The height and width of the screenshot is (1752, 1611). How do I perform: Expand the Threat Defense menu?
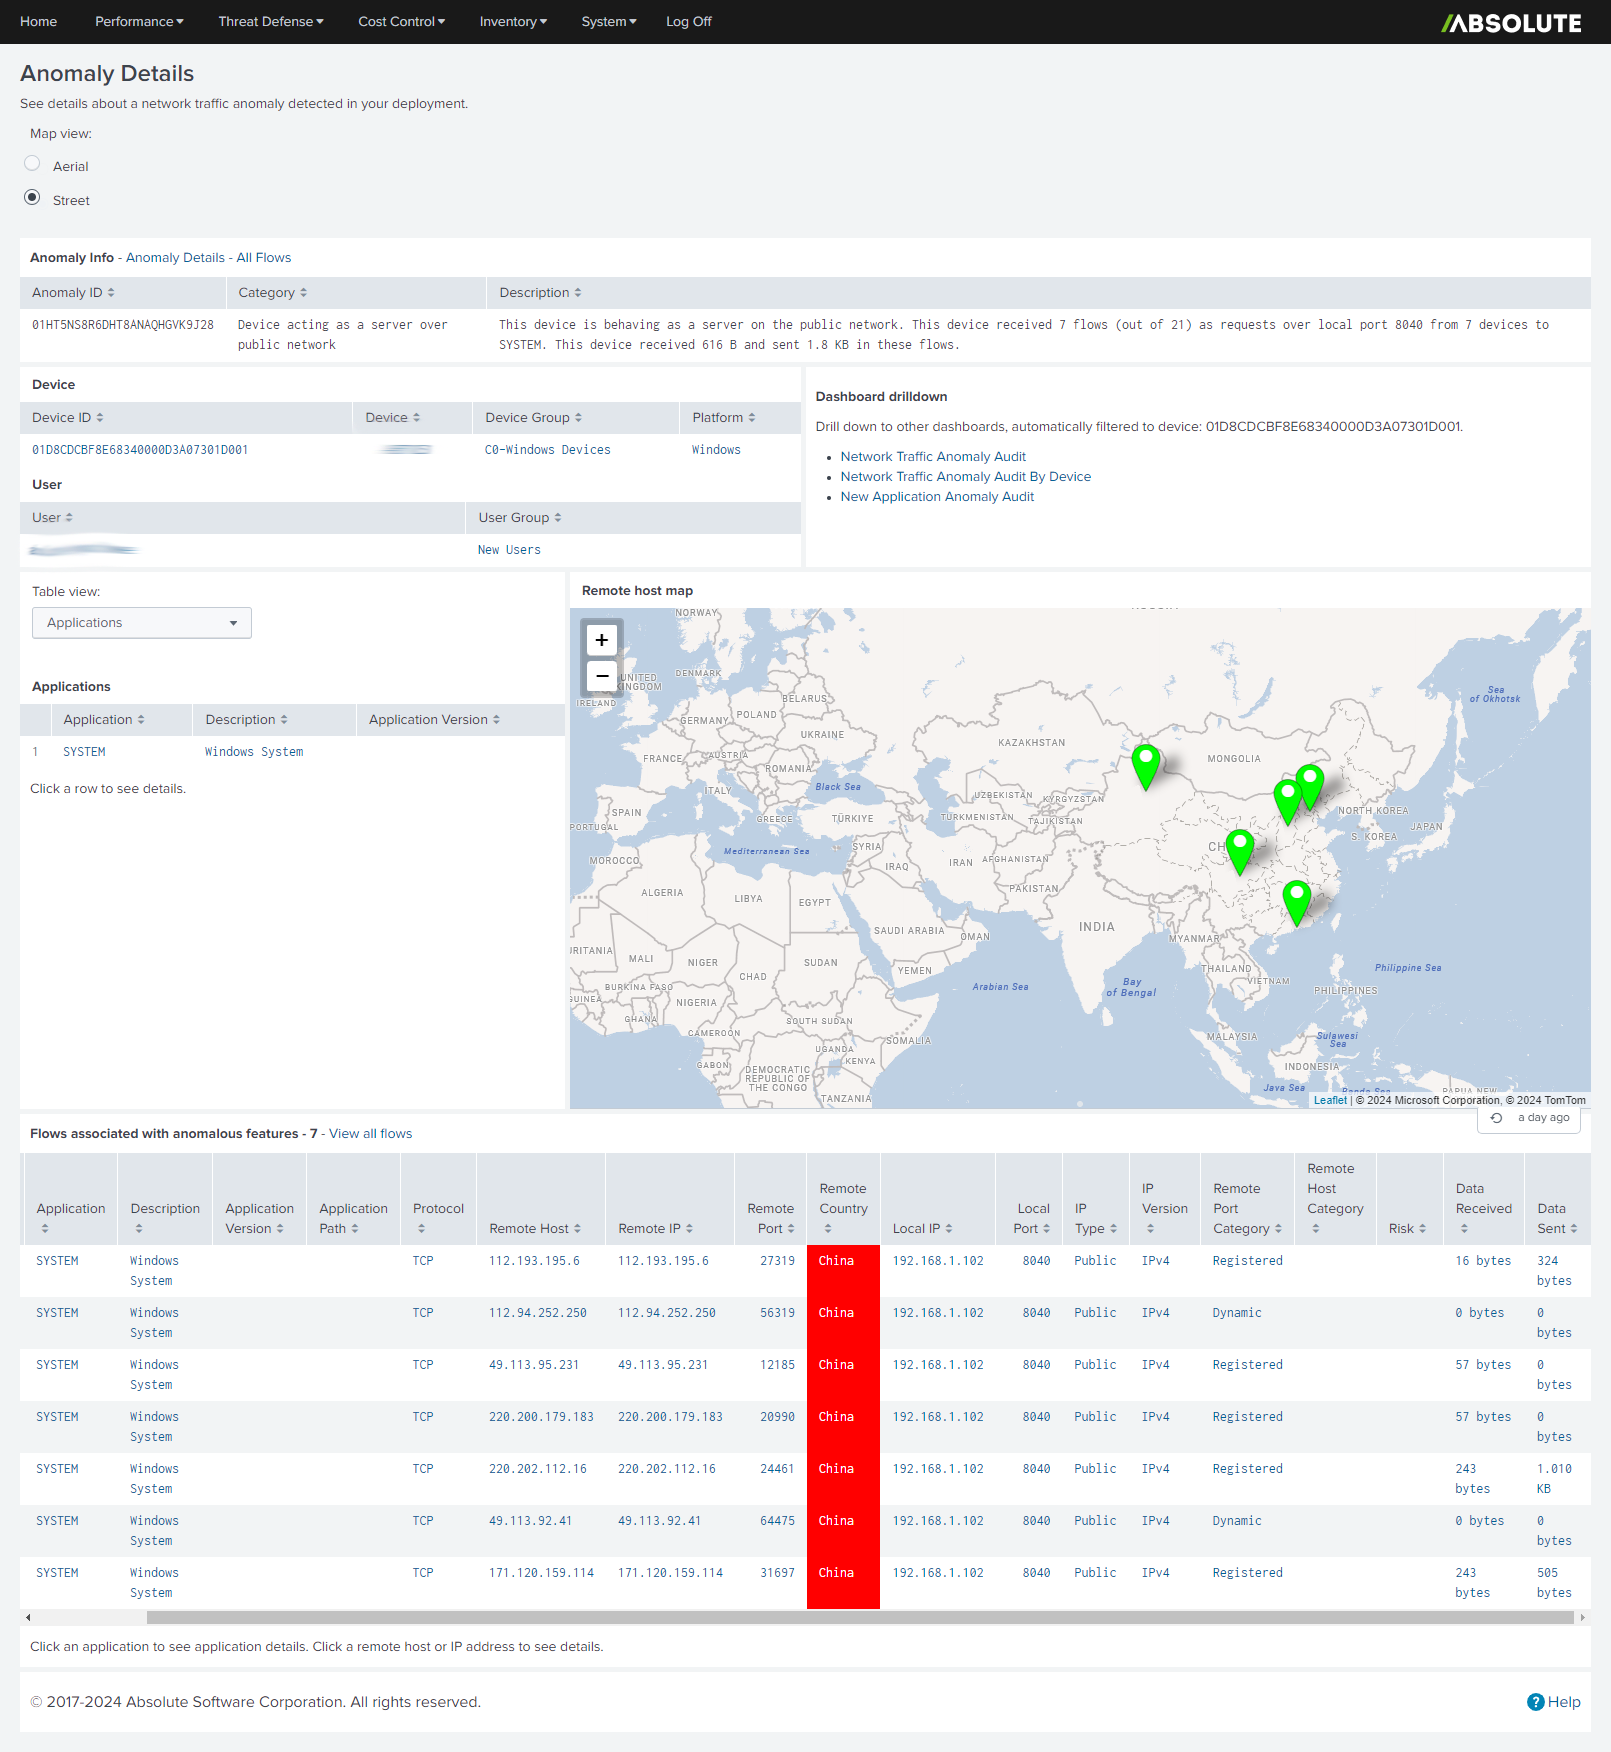(271, 22)
